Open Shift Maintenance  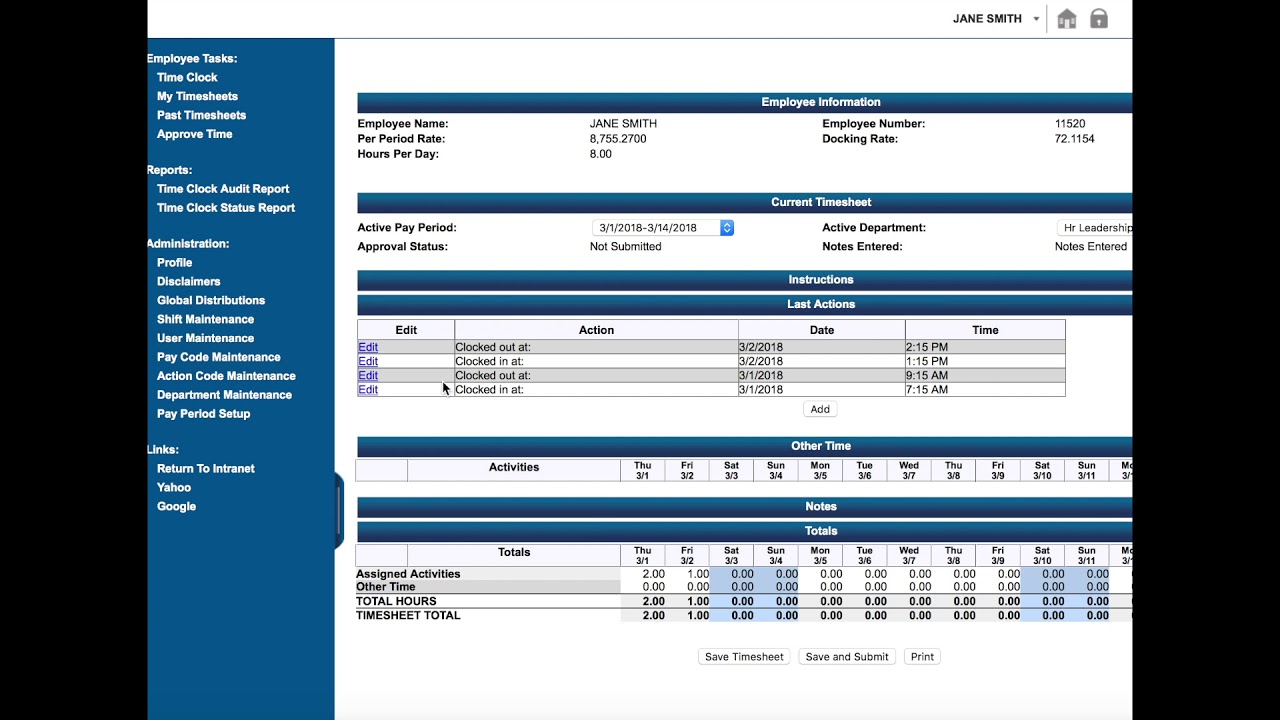(205, 320)
